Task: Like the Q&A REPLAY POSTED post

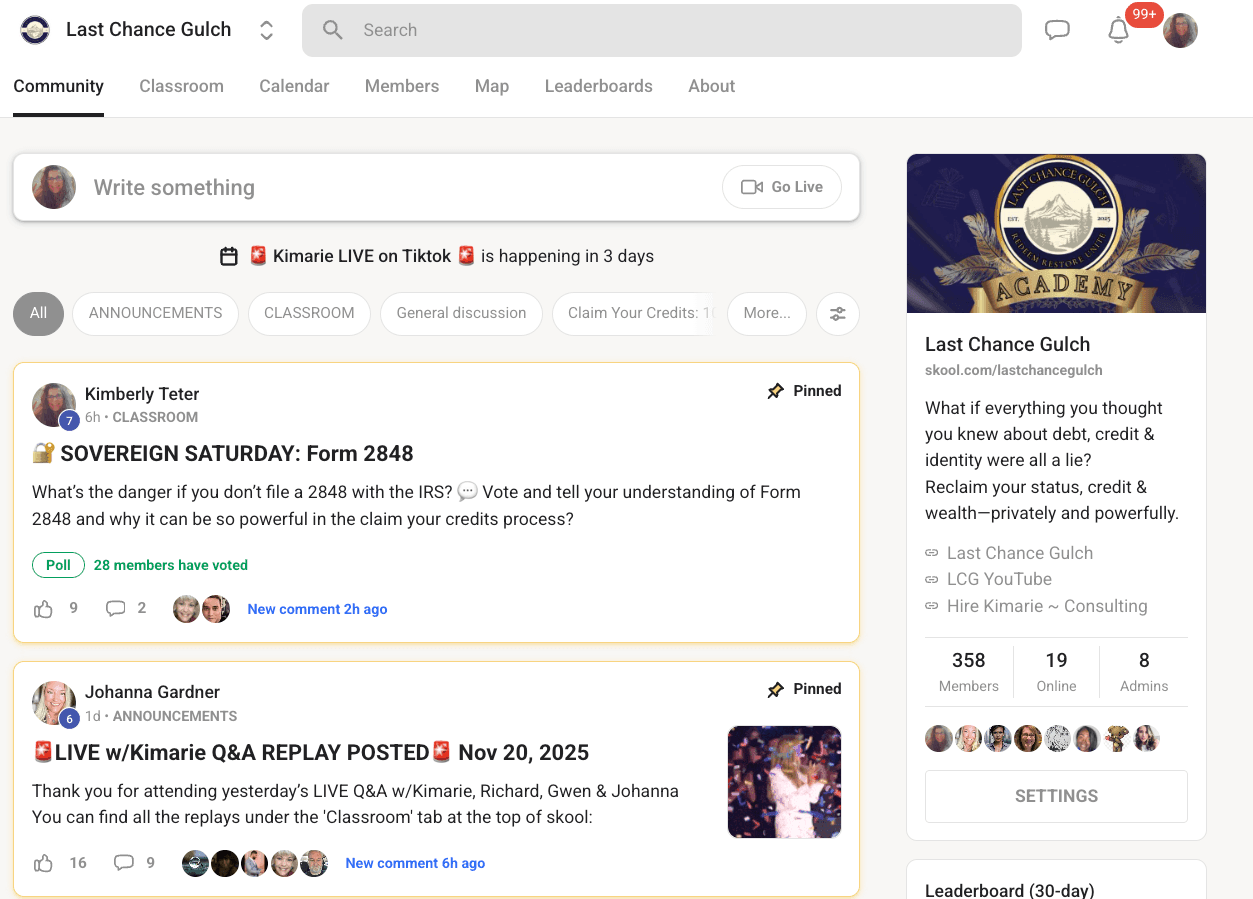Action: 43,863
